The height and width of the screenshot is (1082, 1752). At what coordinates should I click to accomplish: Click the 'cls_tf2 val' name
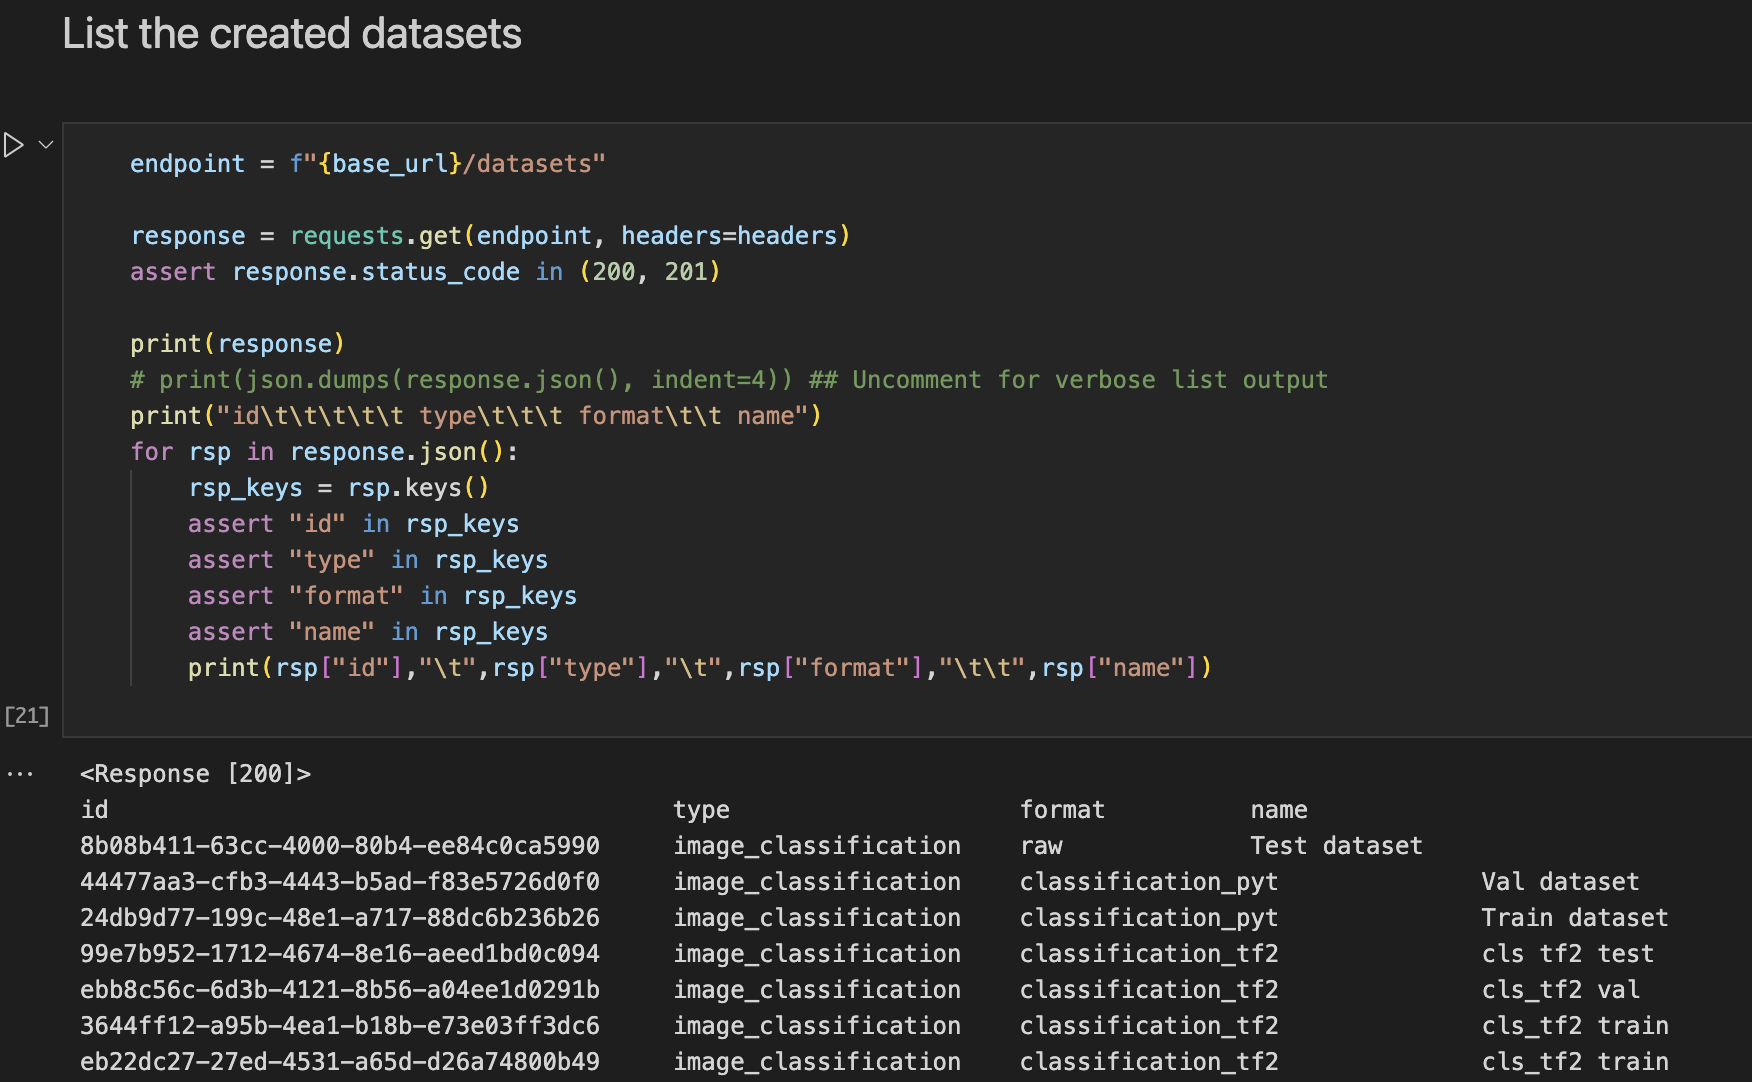[x=1561, y=990]
